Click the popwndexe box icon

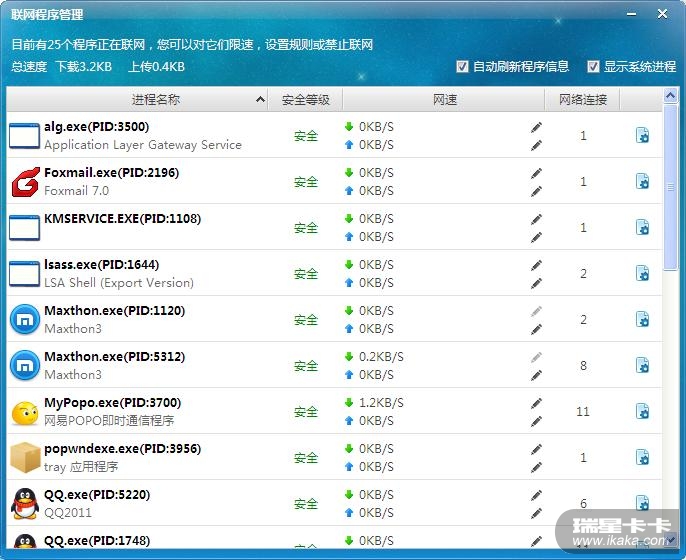(x=25, y=458)
